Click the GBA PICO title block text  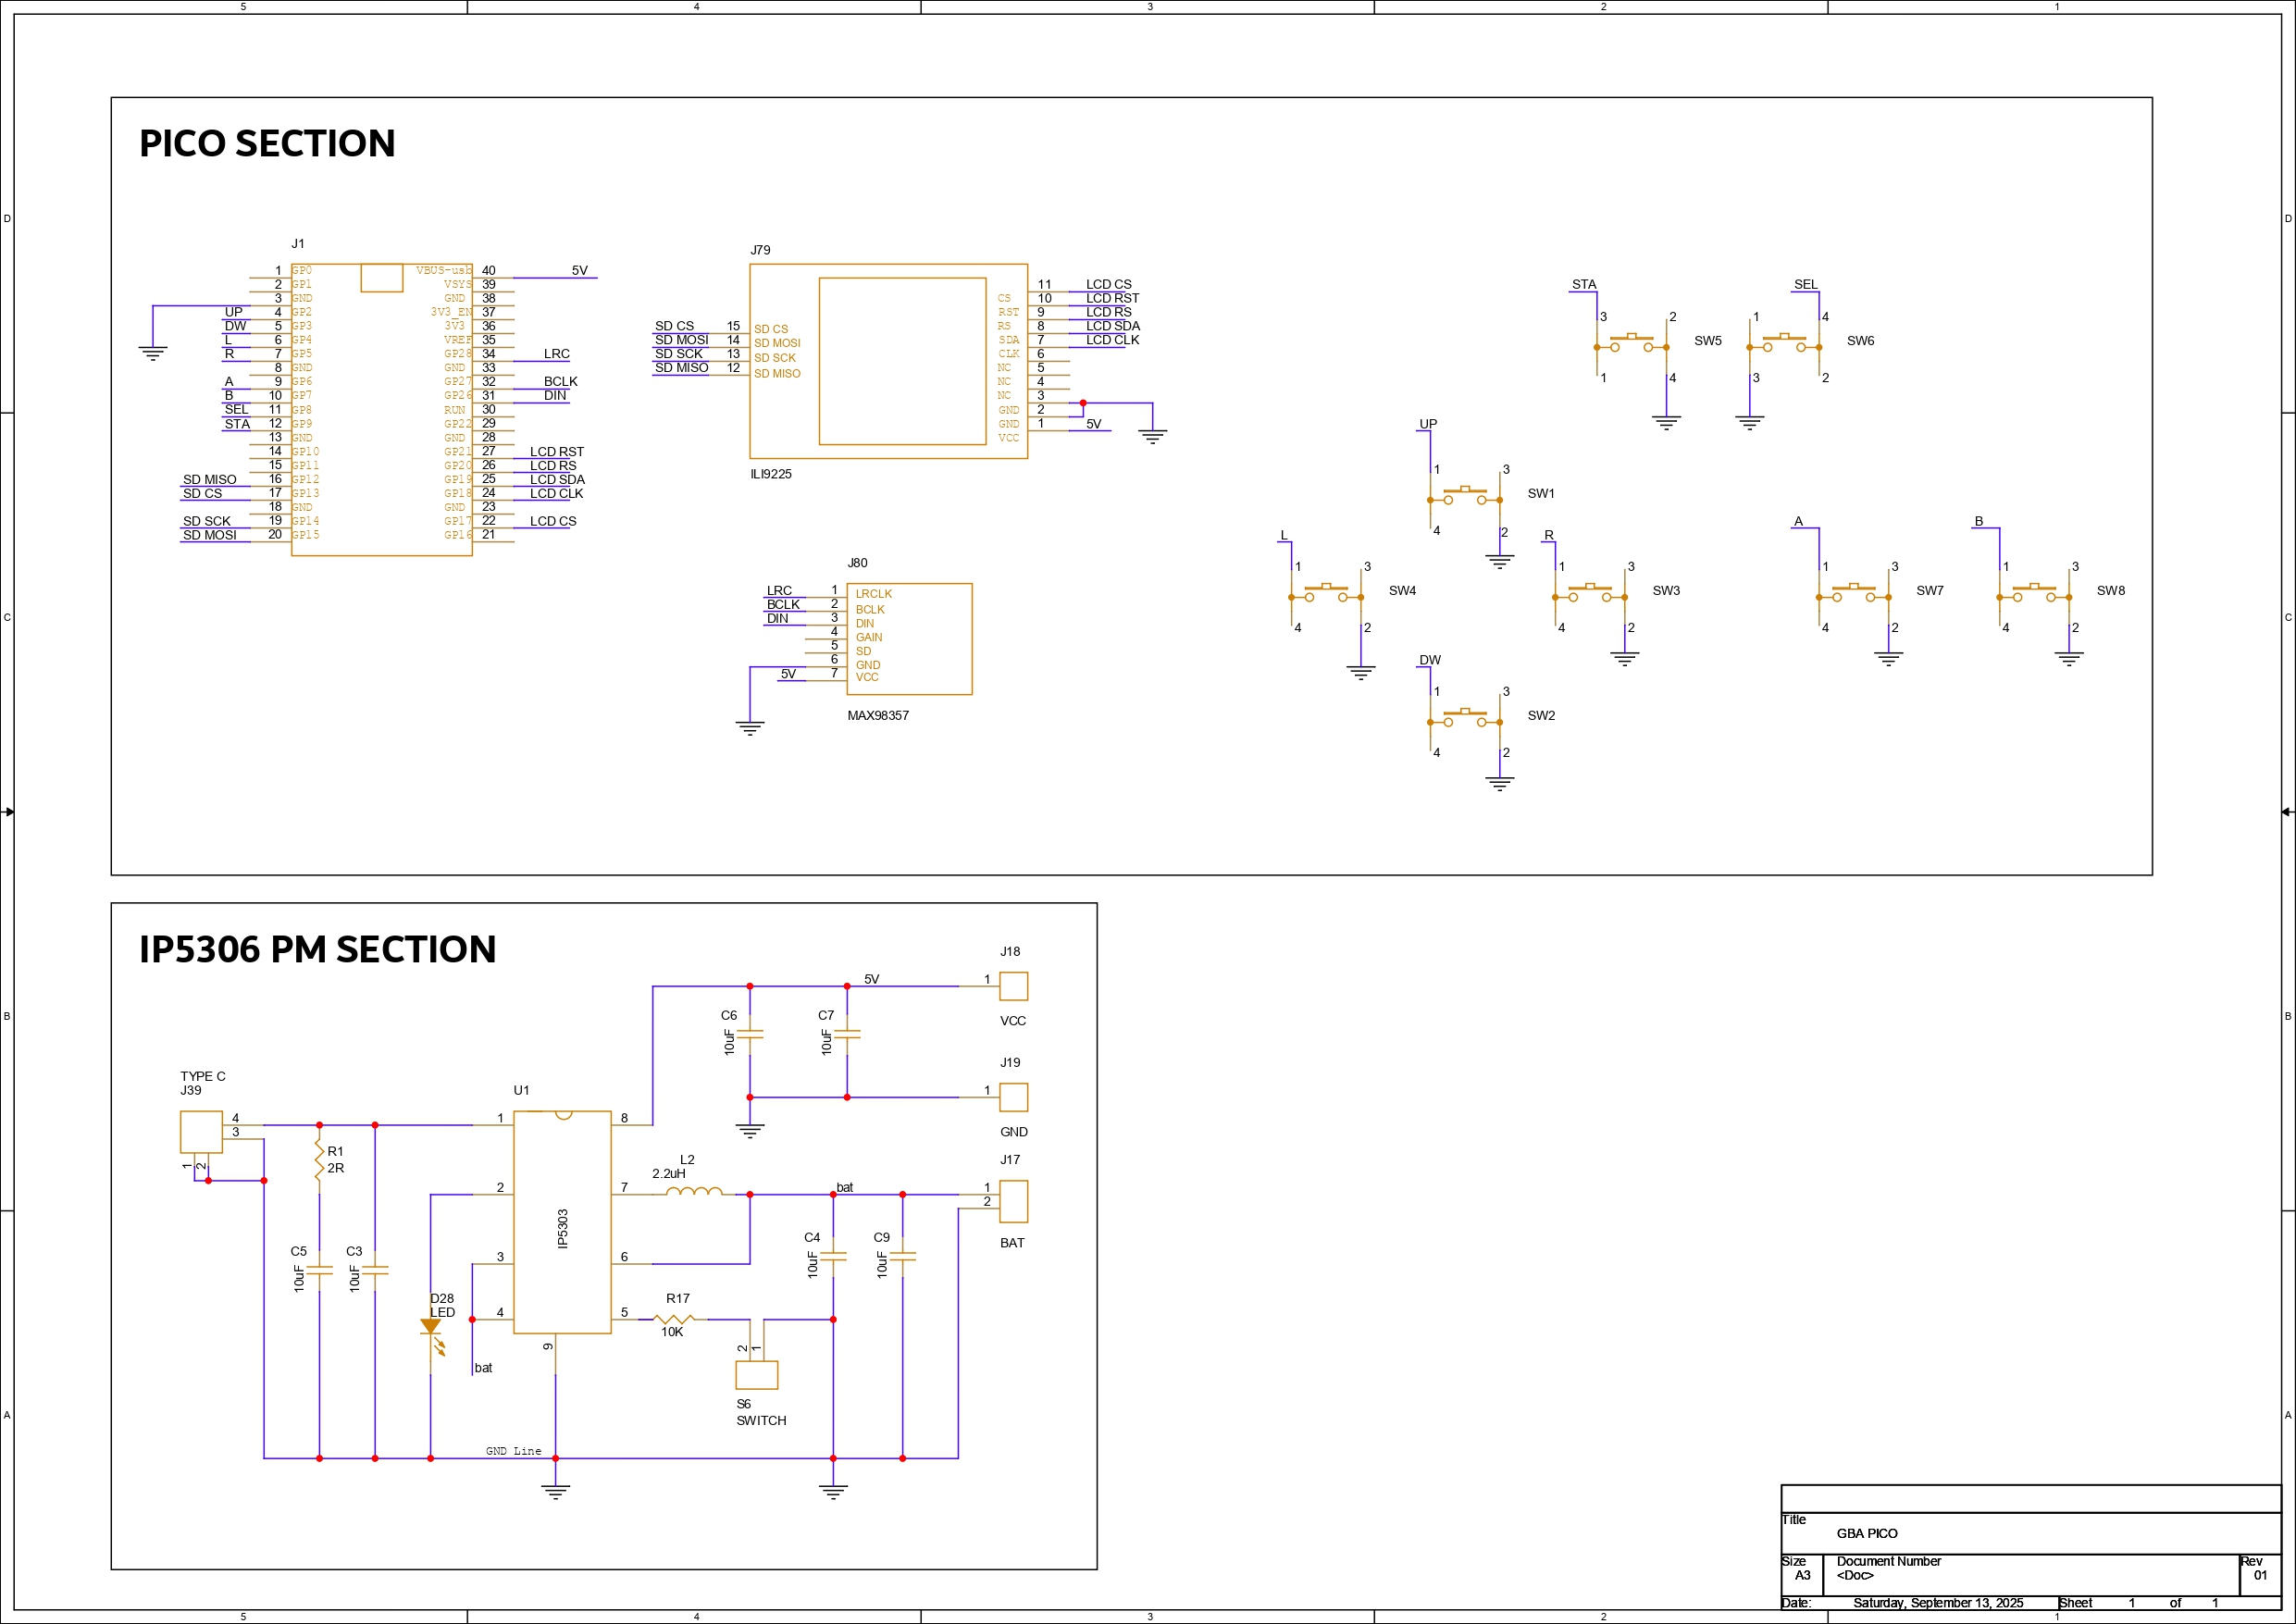tap(1866, 1533)
